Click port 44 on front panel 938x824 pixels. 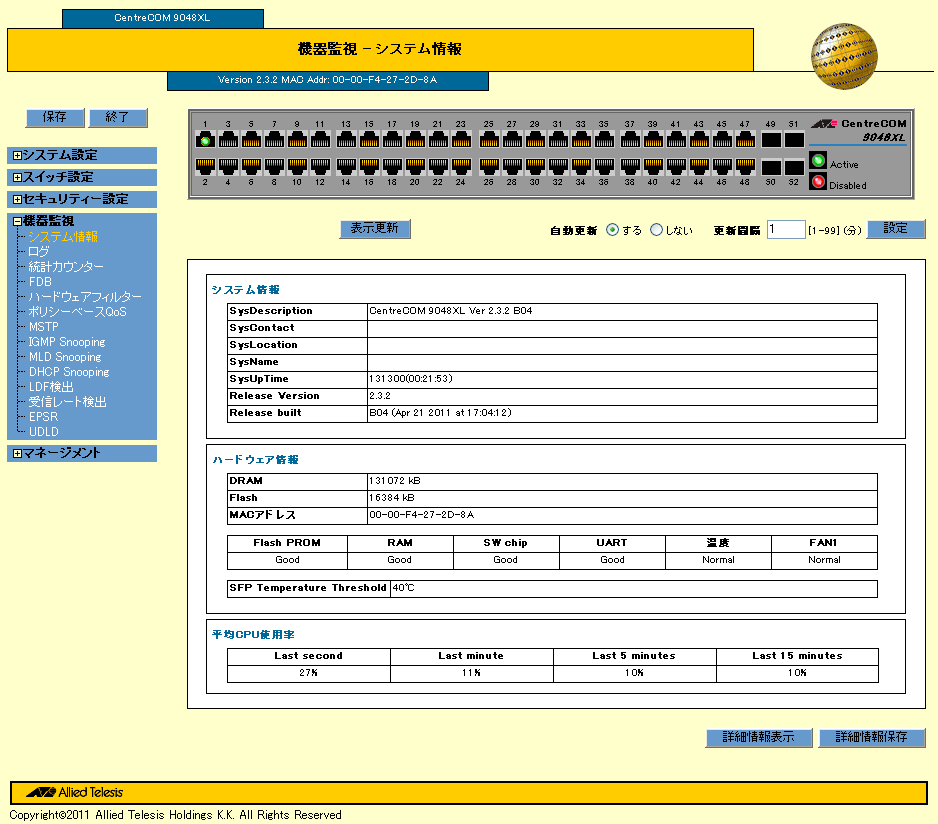698,166
